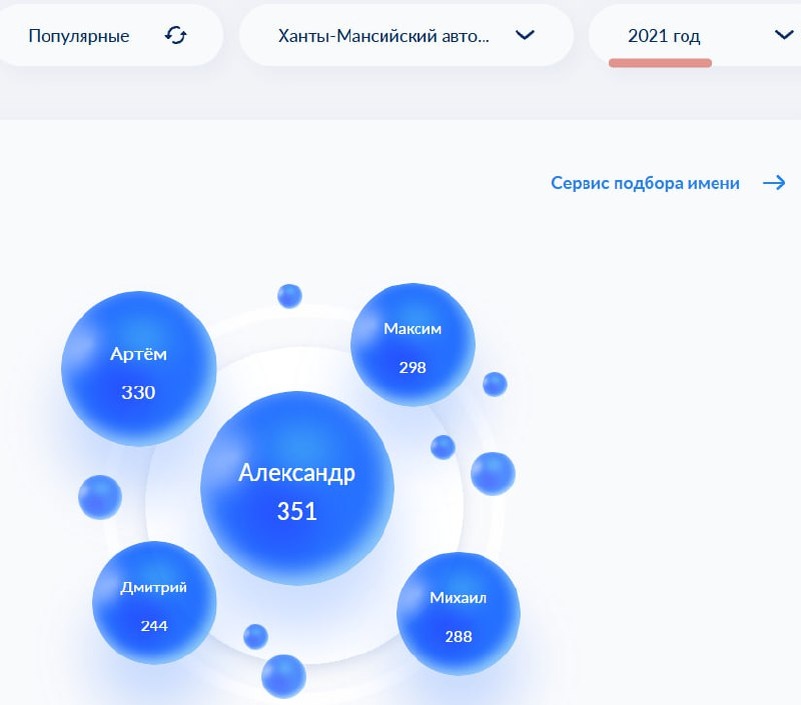The image size is (801, 705).
Task: Click arrow icon beside Сервис подбора имени
Action: tap(774, 182)
